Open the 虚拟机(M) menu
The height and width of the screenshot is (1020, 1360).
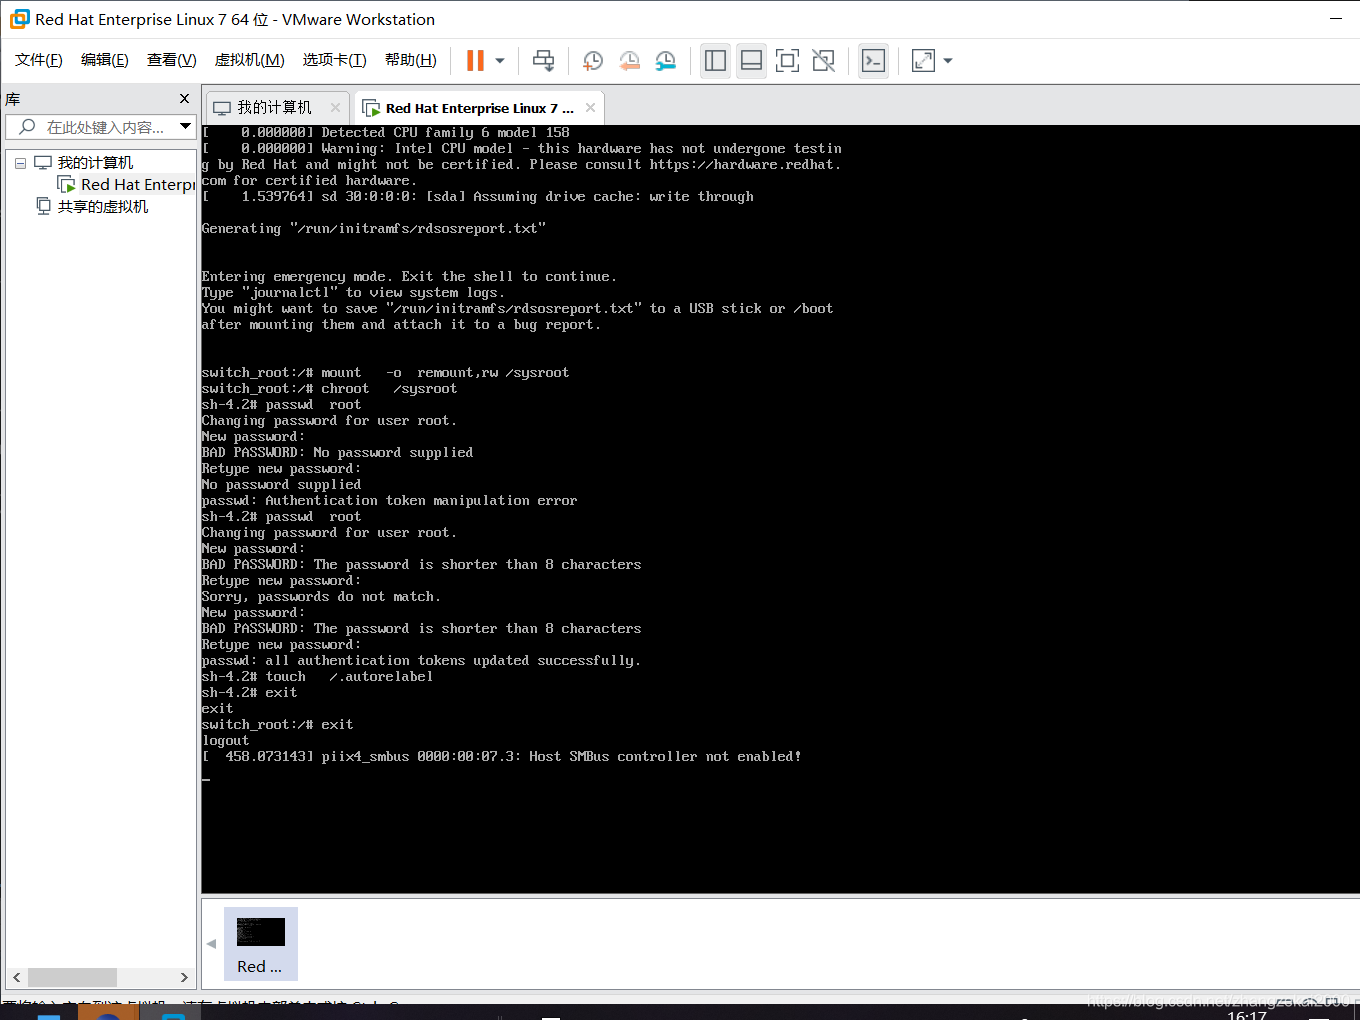(250, 60)
